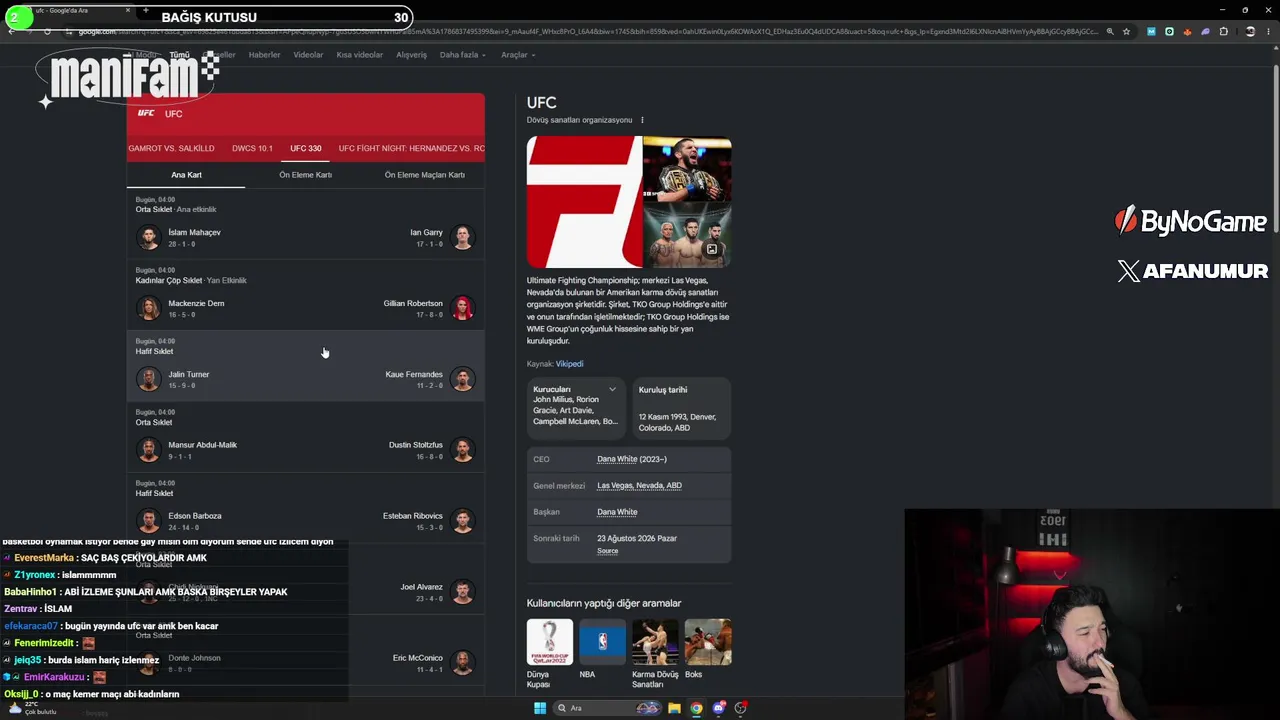Open the Alışveriş search tab
This screenshot has width=1280, height=720.
411,55
